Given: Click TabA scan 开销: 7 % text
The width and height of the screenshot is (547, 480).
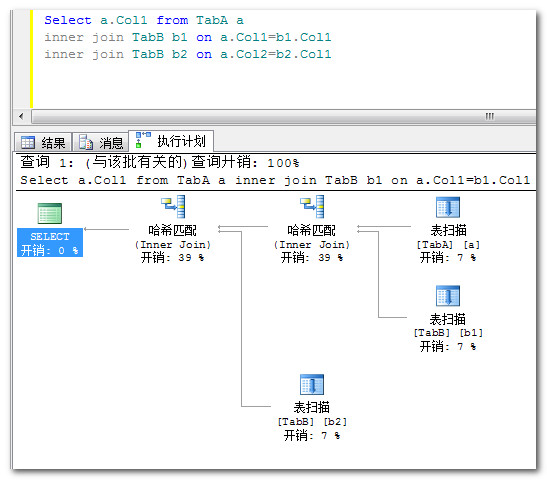Looking at the screenshot, I should [x=448, y=258].
